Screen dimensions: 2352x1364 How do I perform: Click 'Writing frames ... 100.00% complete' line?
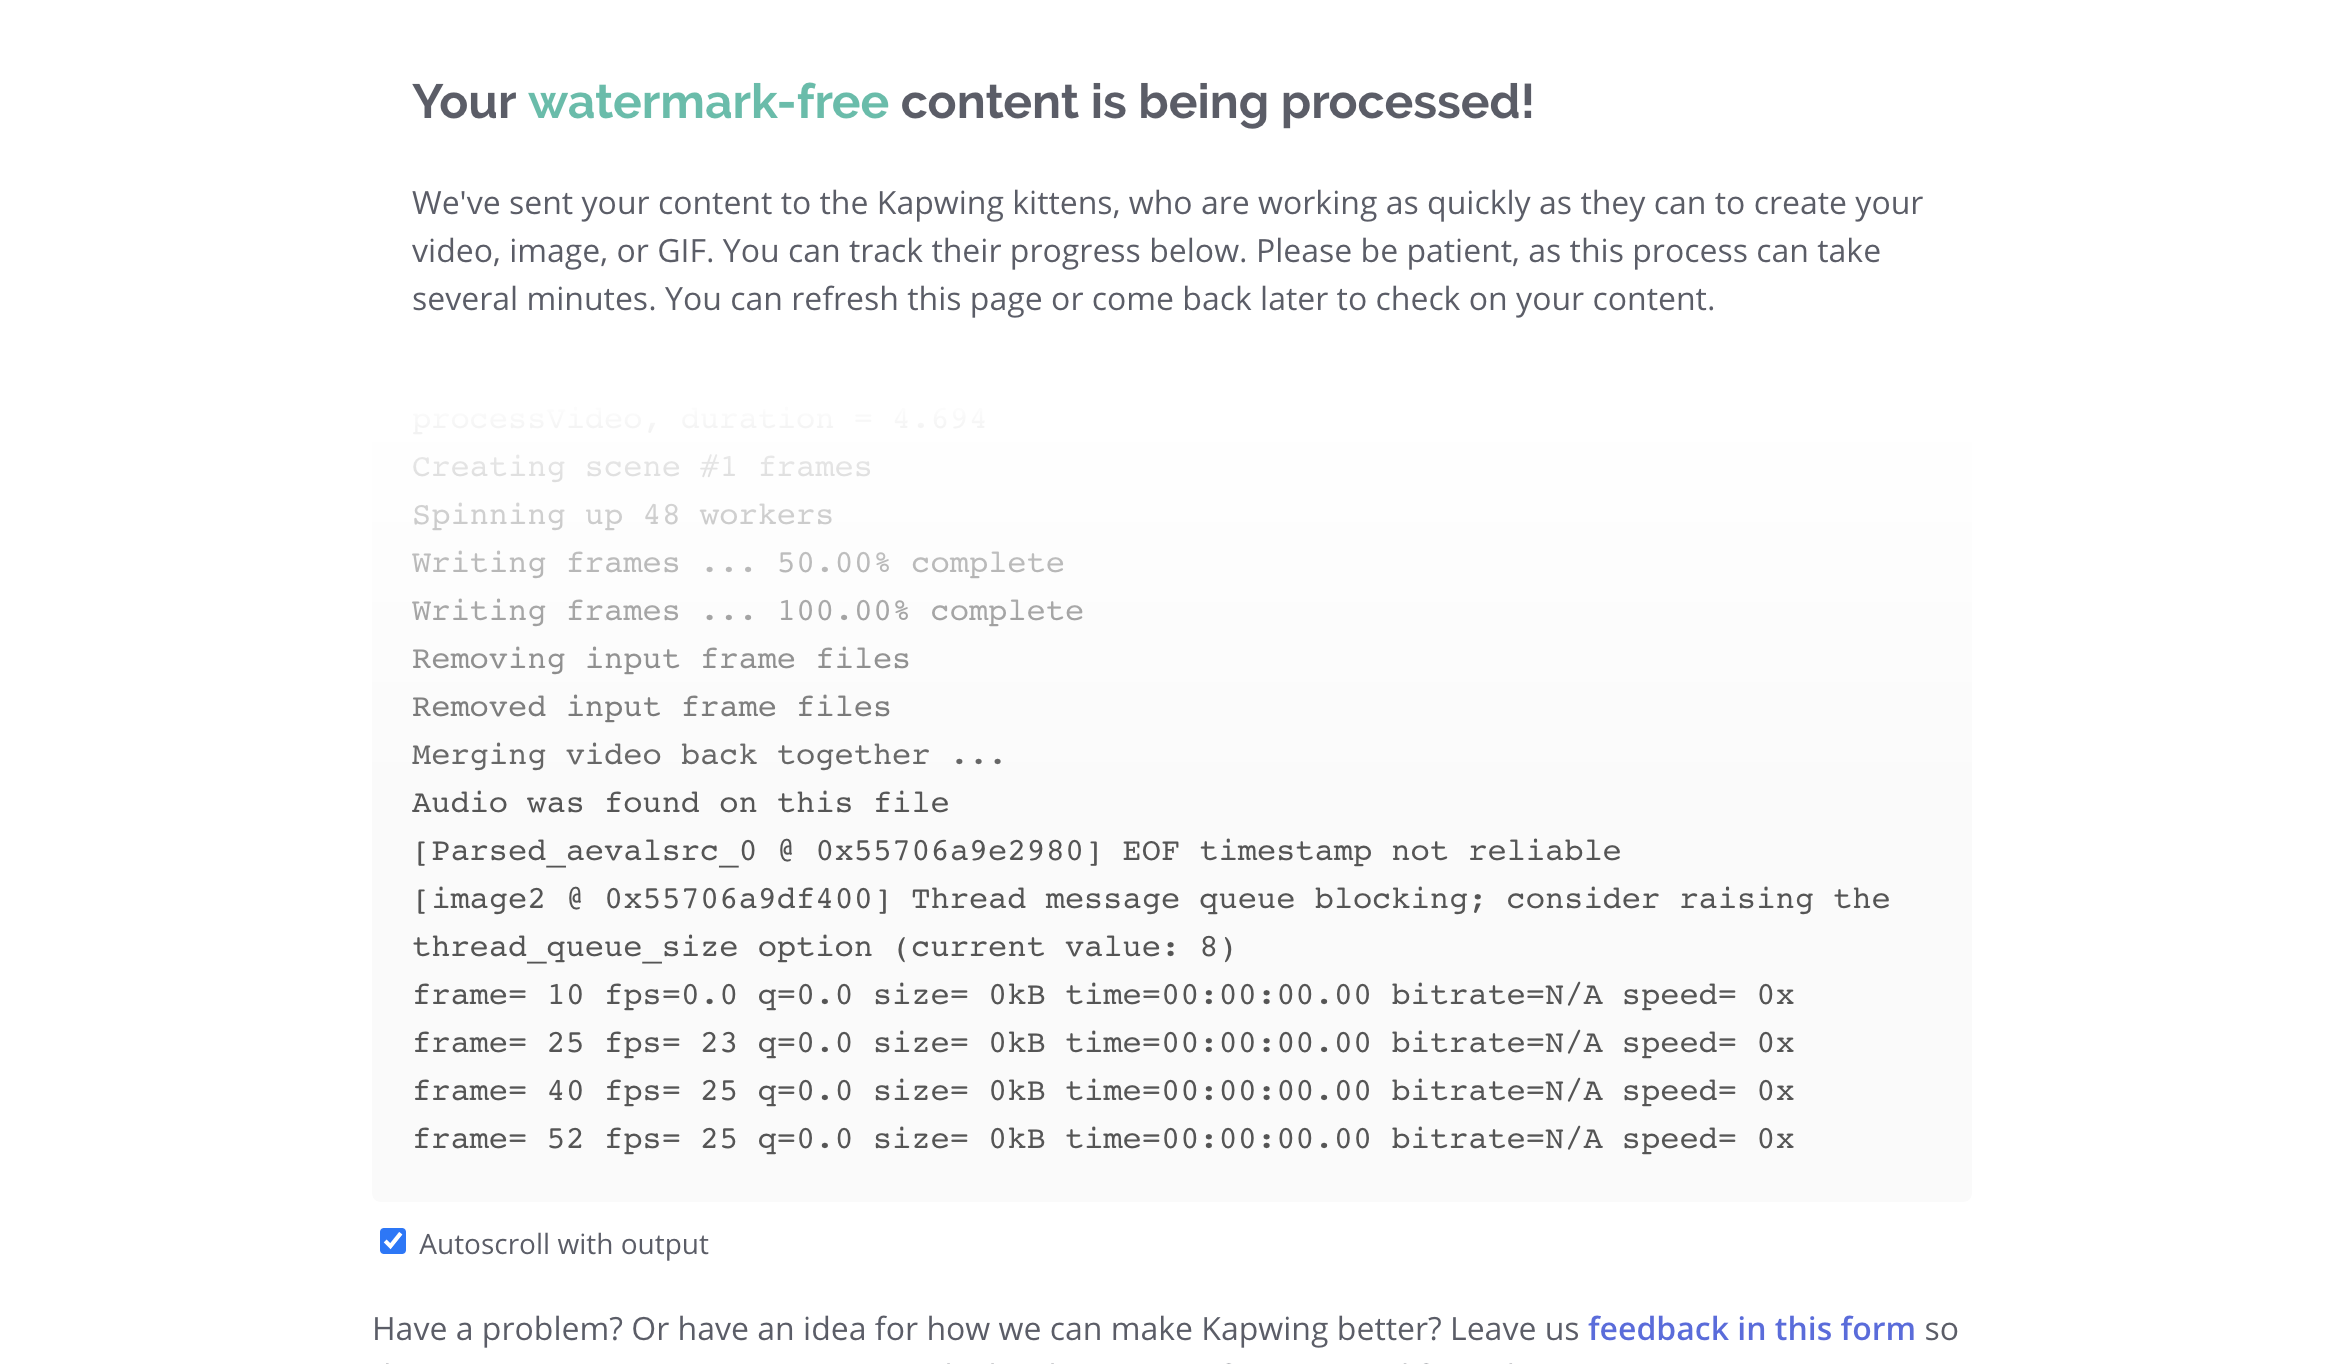pos(747,611)
